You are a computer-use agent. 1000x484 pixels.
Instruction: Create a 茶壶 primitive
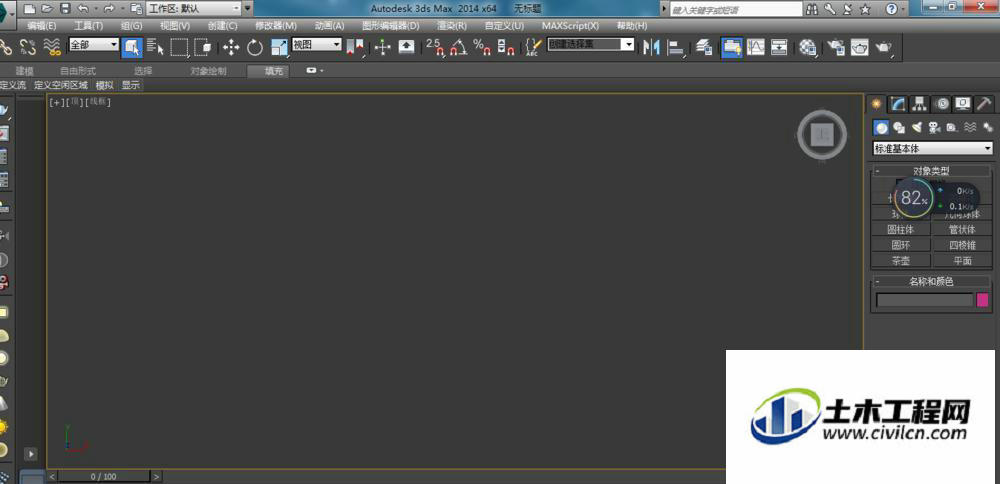tap(901, 261)
